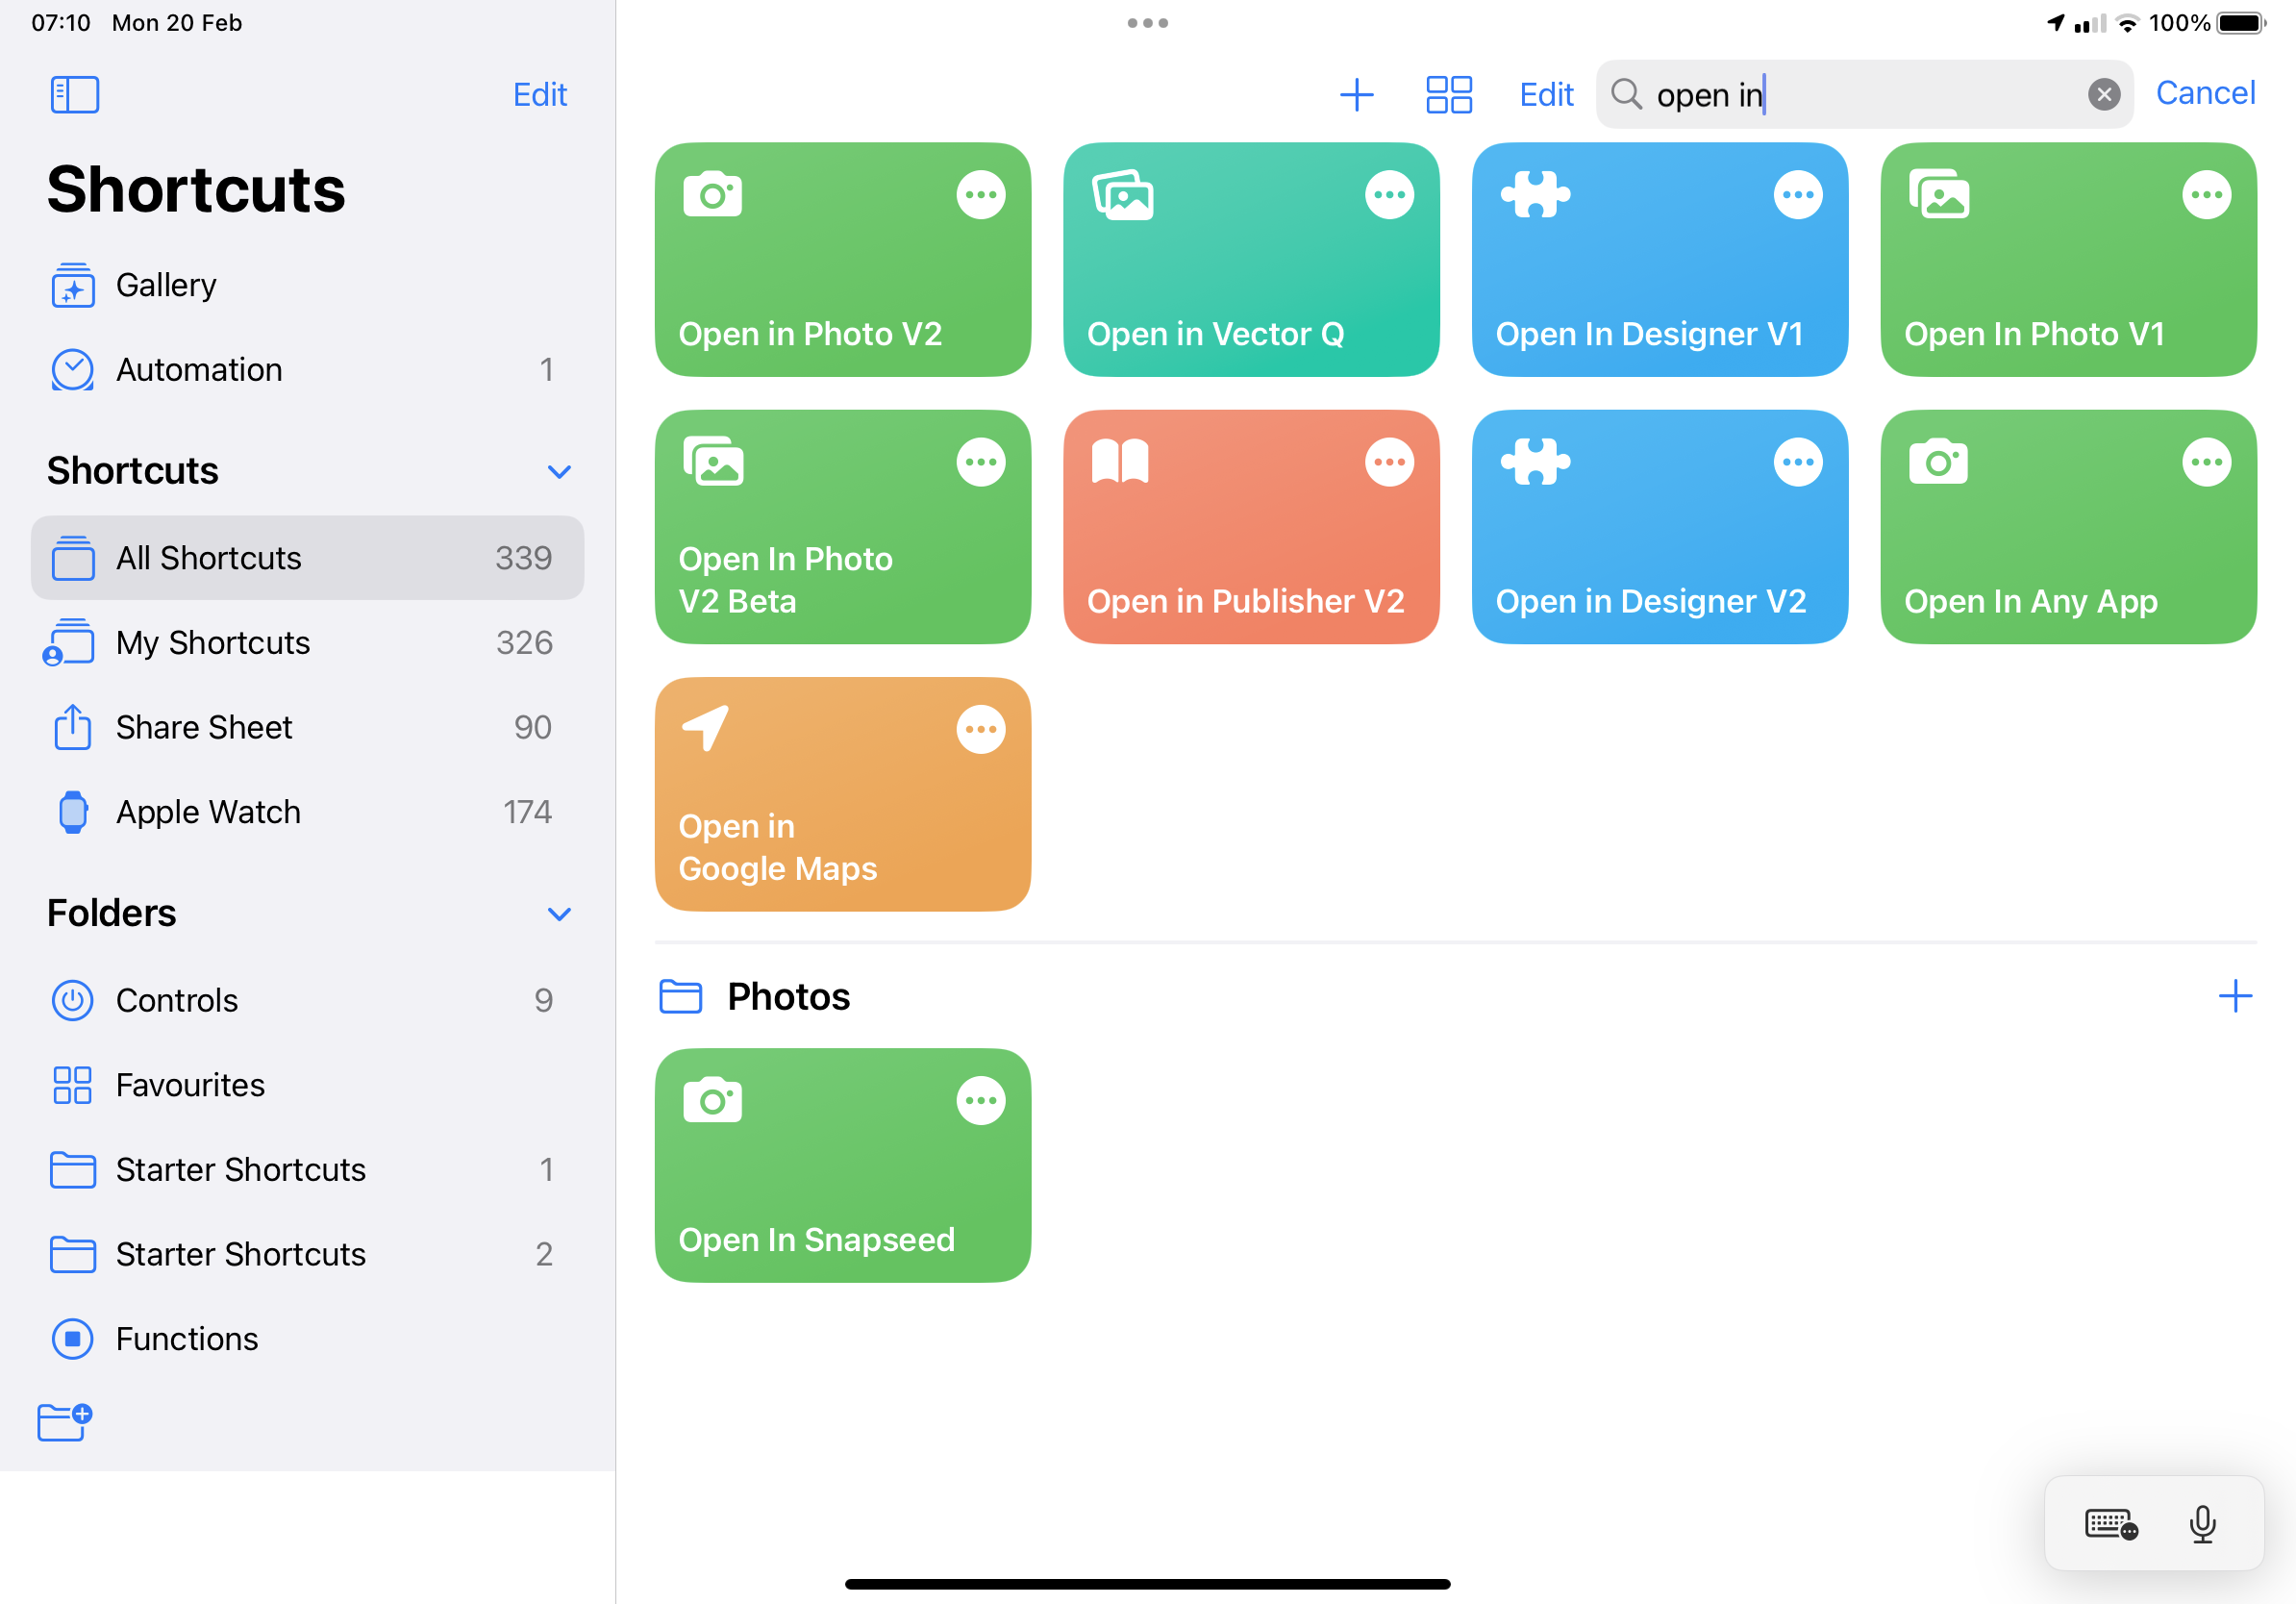Create a new folder with the add-folder icon
This screenshot has width=2296, height=1604.
[65, 1421]
